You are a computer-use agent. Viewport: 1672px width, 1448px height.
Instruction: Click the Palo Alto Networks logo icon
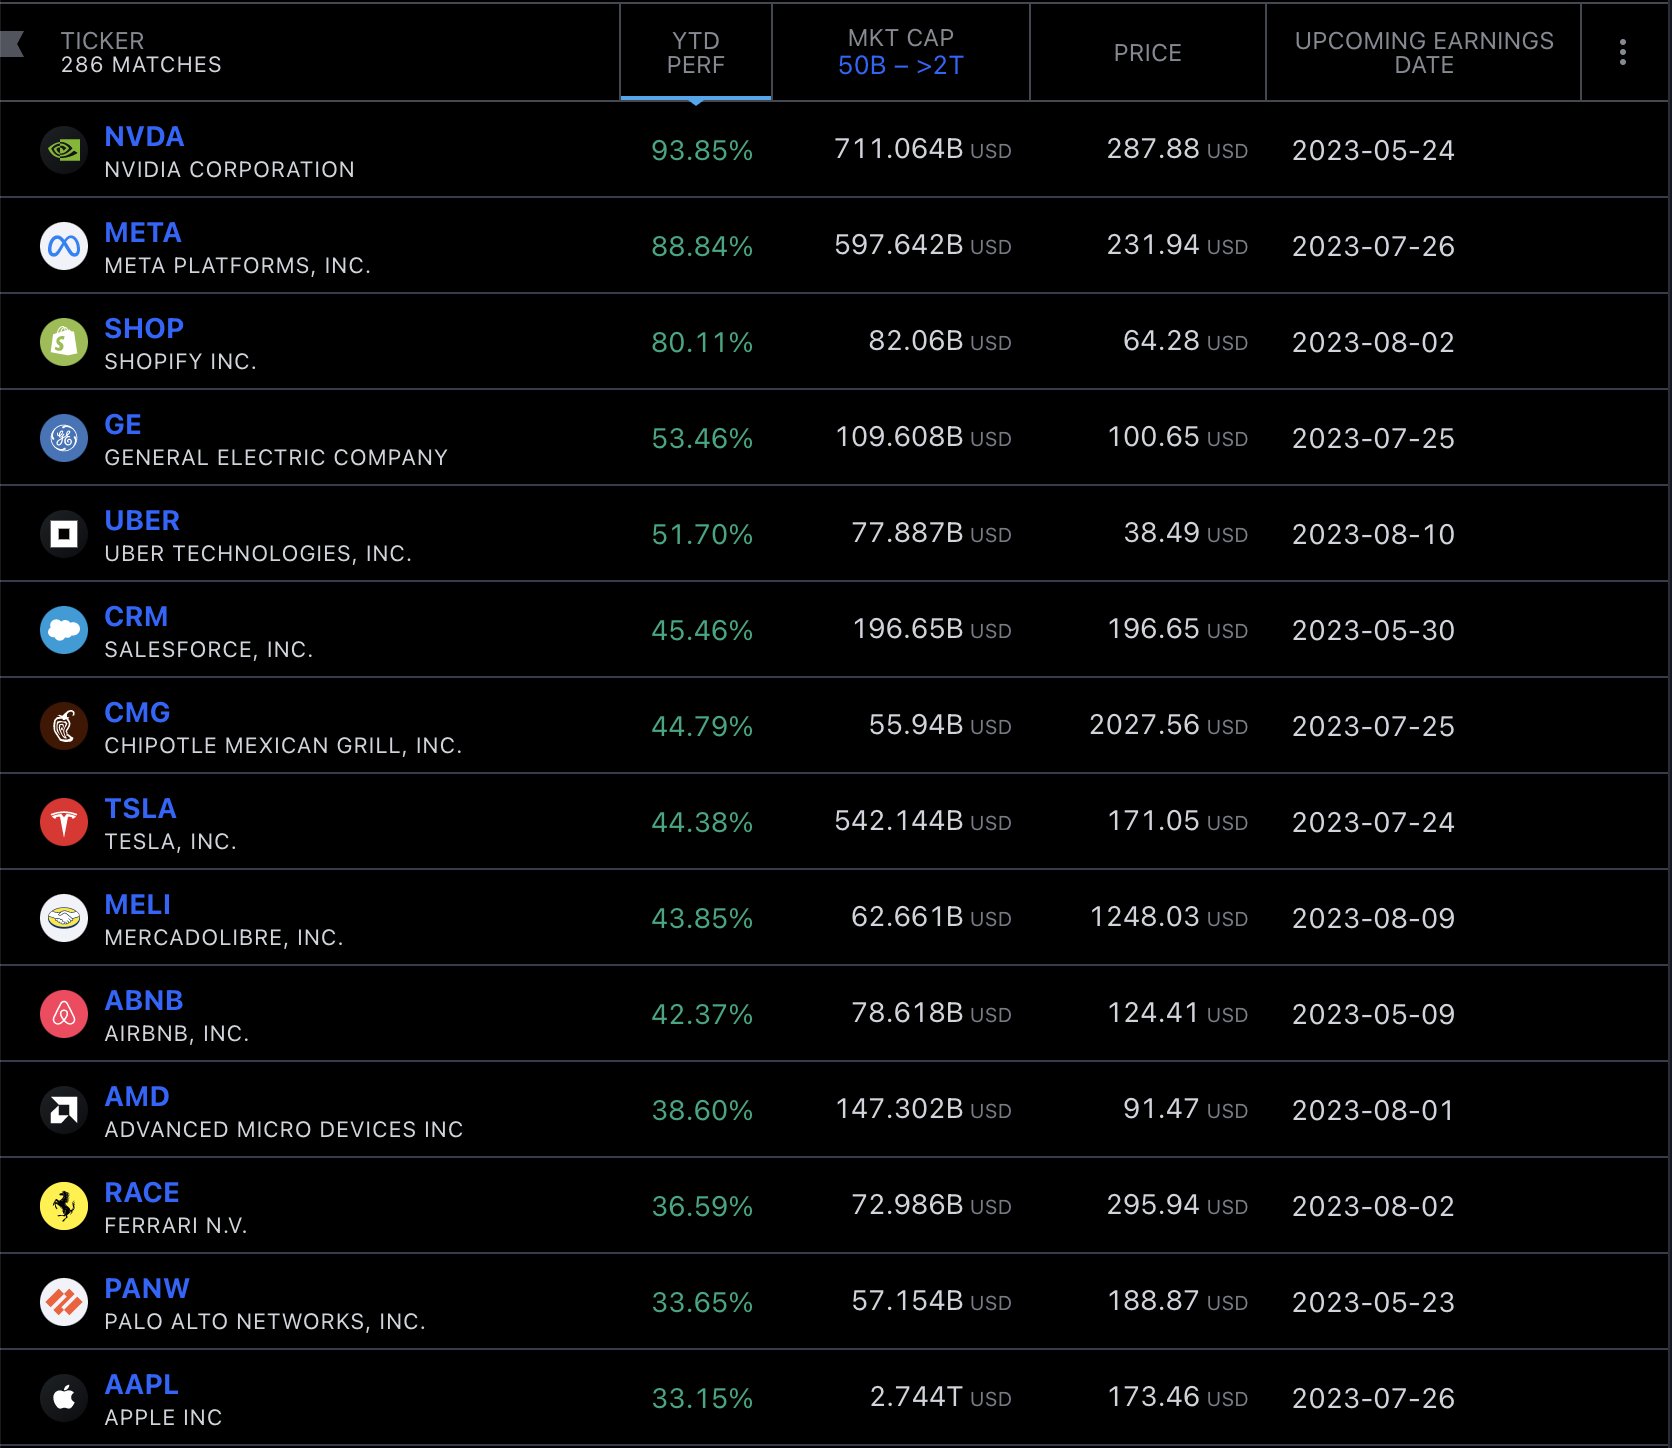64,1302
